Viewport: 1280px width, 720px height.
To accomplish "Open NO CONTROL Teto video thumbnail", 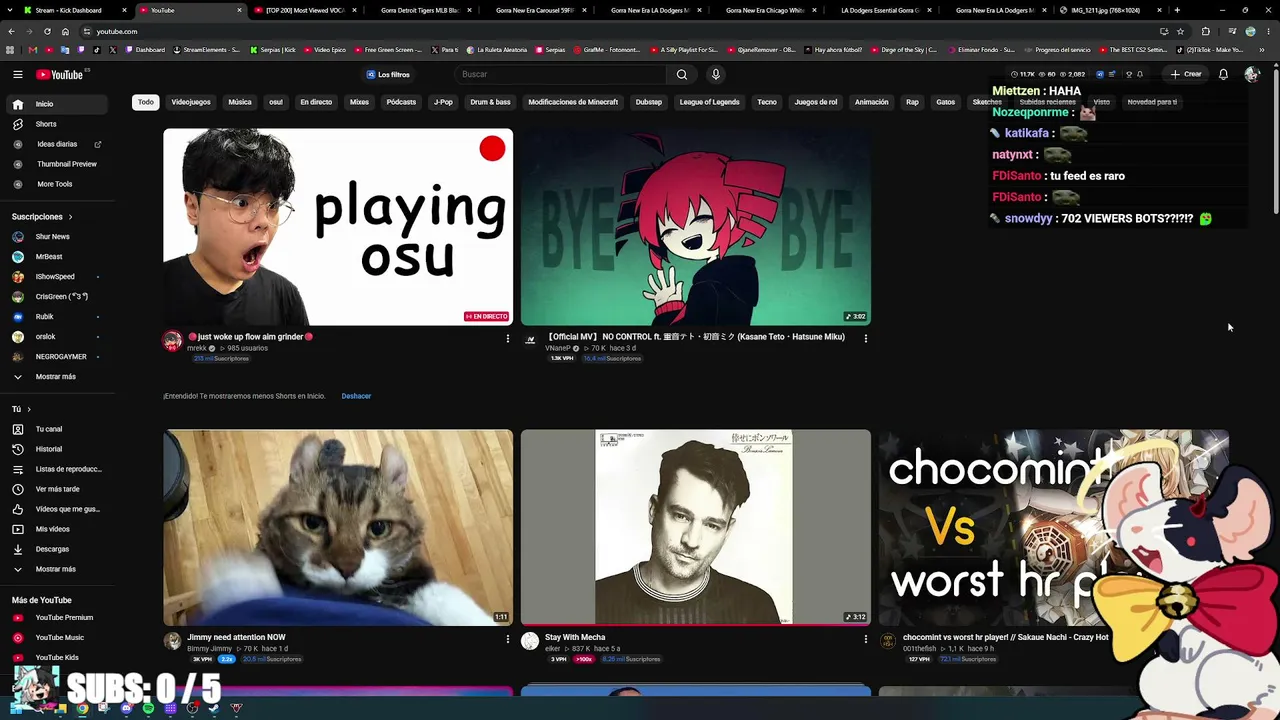I will [696, 227].
